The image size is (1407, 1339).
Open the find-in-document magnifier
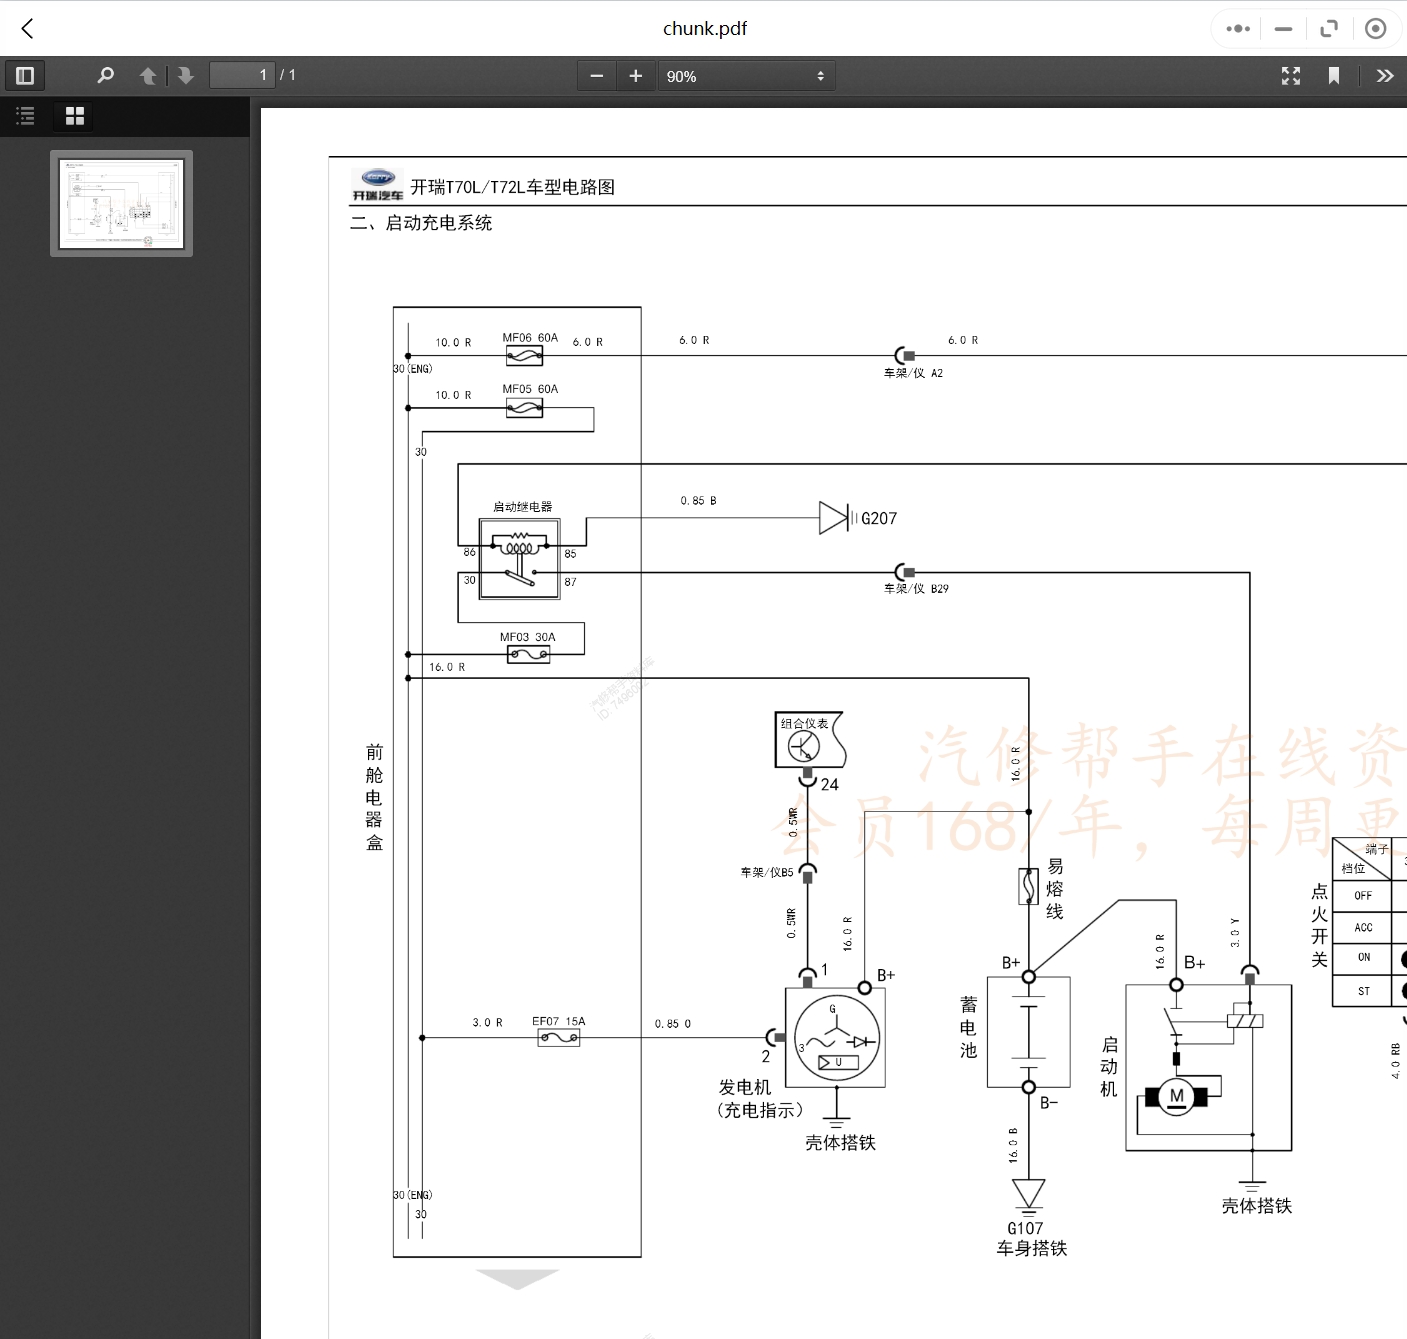105,75
